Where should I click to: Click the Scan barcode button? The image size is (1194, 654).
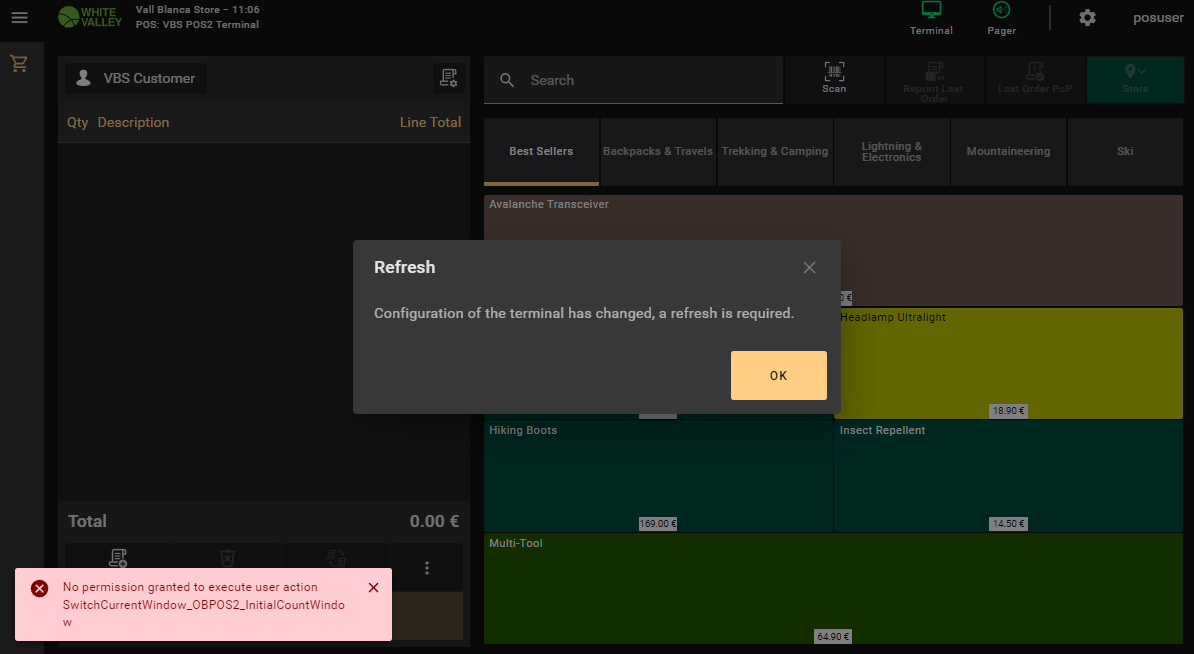(x=834, y=79)
